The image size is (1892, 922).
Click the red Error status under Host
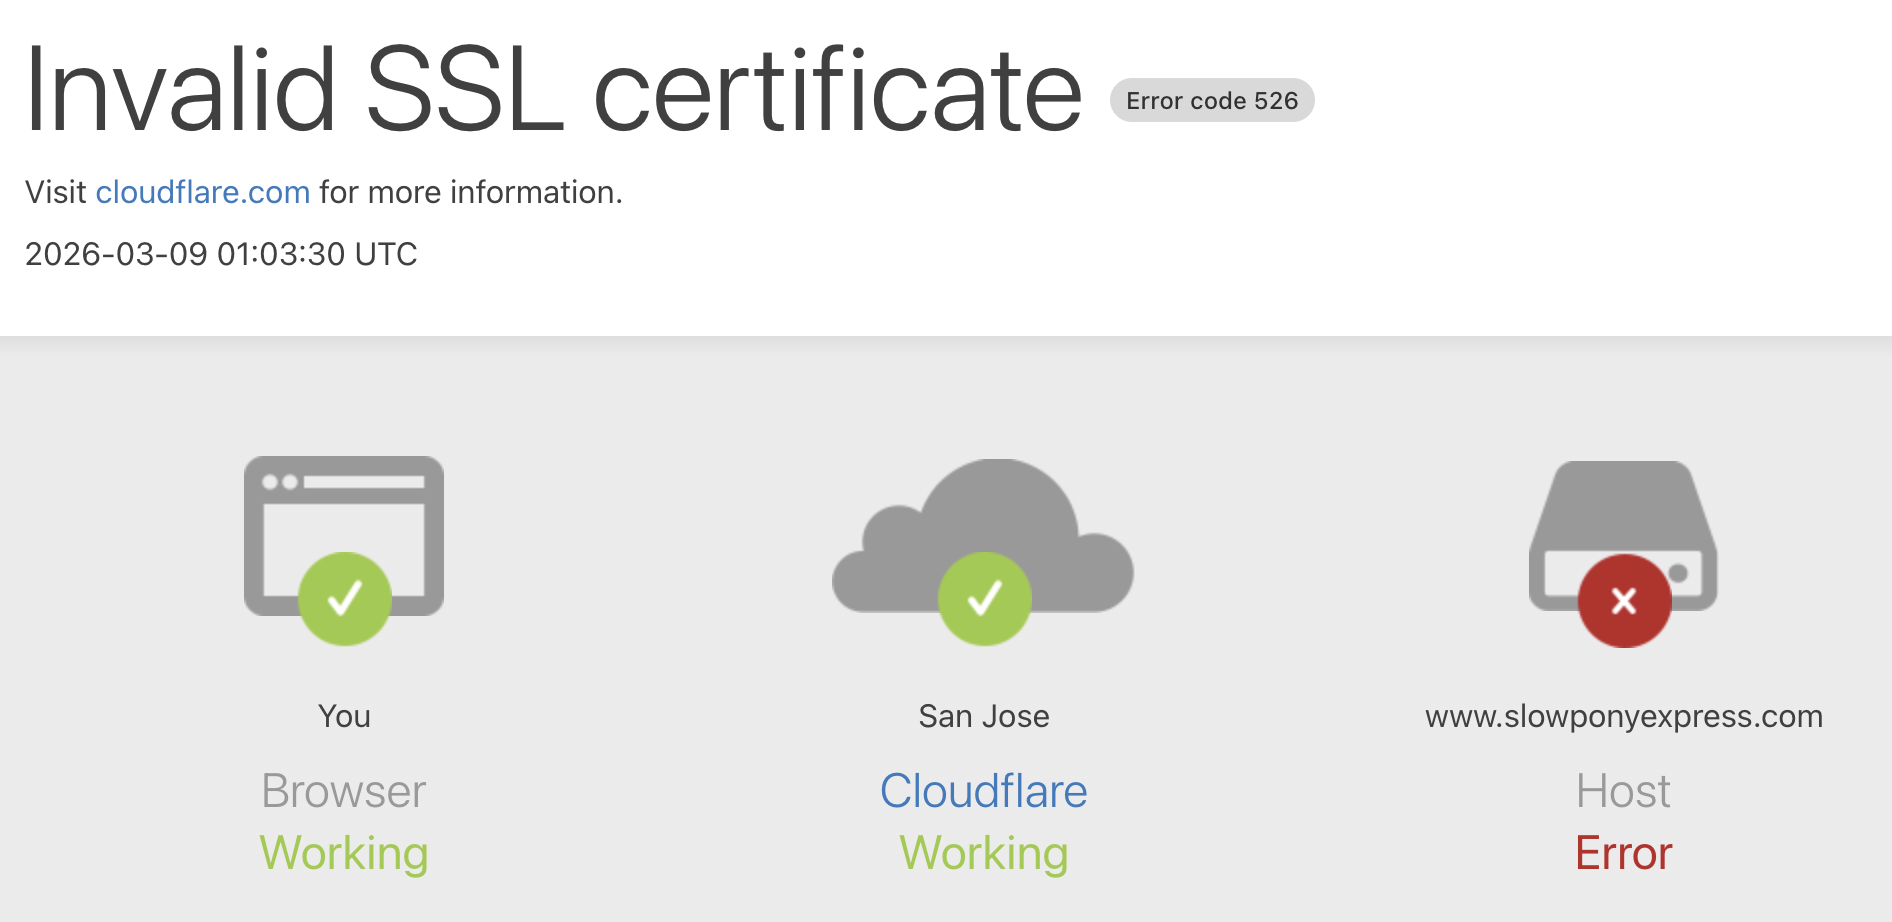(x=1623, y=853)
